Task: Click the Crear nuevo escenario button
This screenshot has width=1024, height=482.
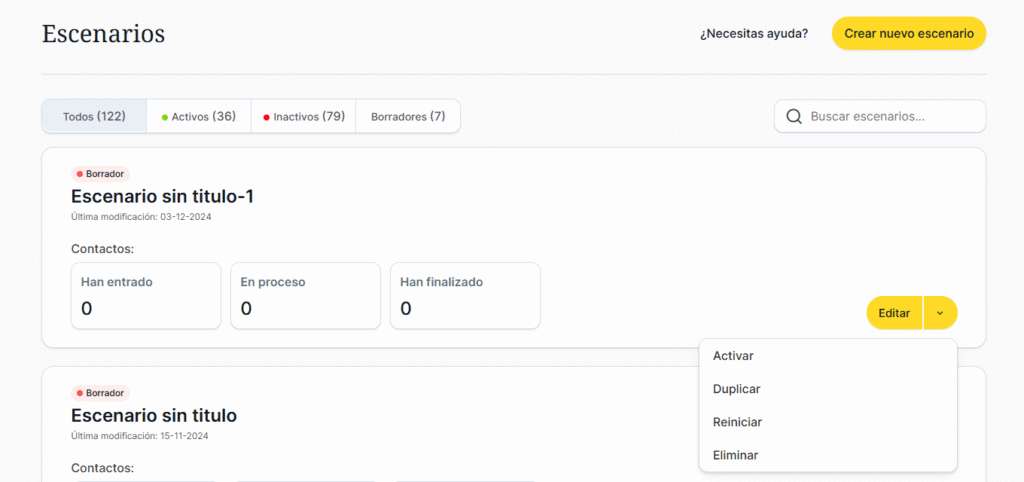Action: click(x=908, y=33)
